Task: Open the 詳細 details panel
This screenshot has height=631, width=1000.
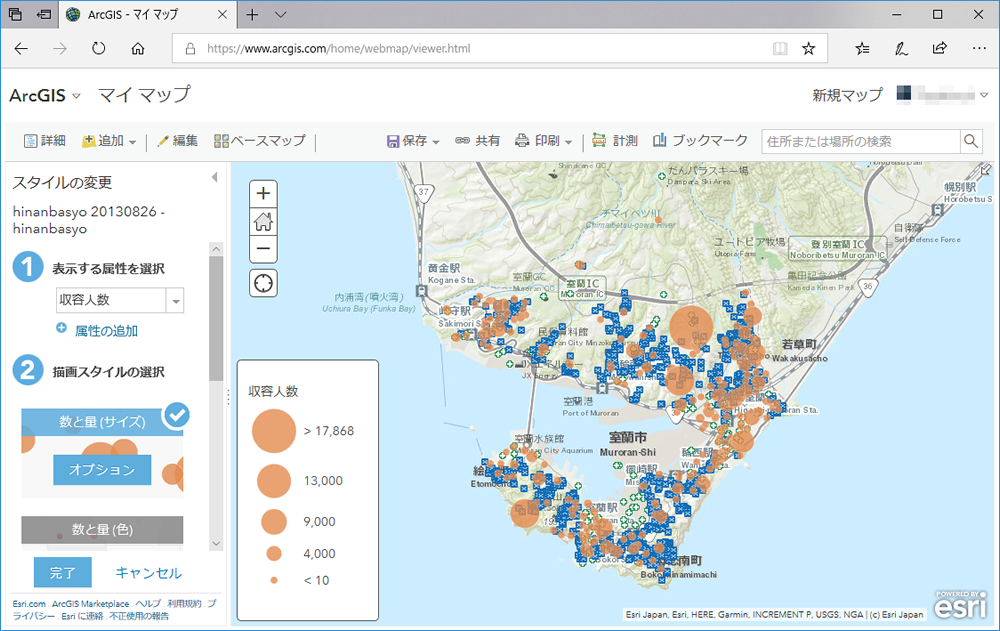Action: point(45,141)
